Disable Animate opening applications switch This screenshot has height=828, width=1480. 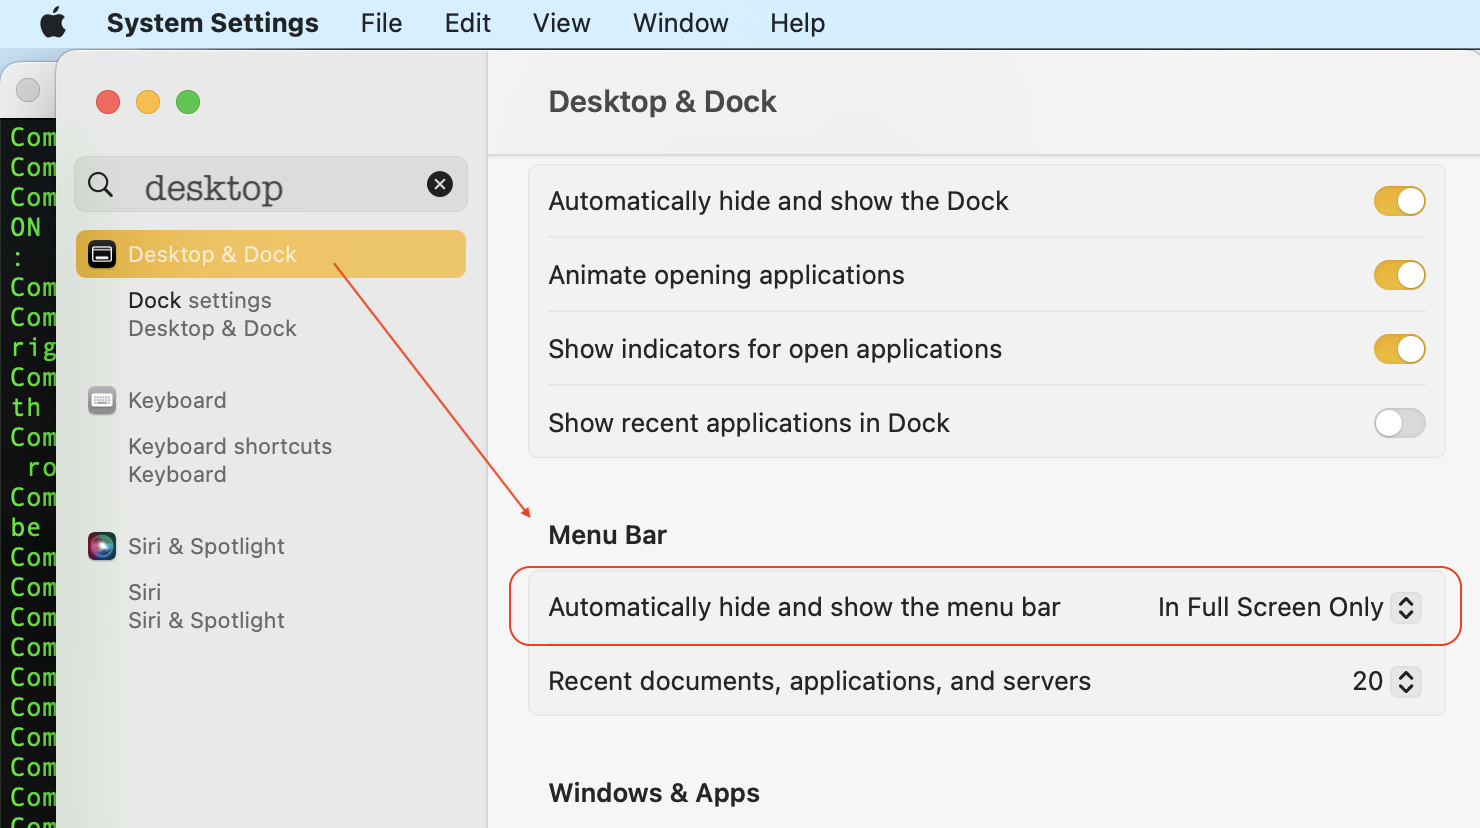click(x=1399, y=275)
